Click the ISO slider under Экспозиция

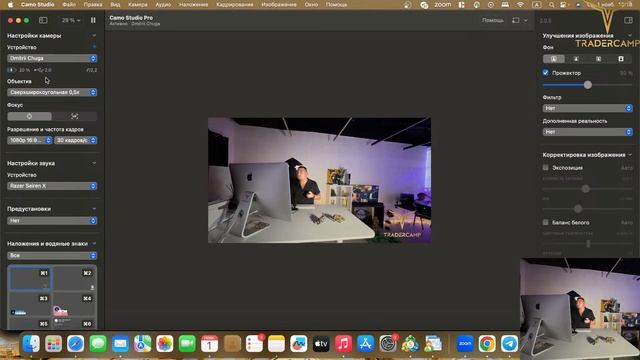tap(587, 209)
